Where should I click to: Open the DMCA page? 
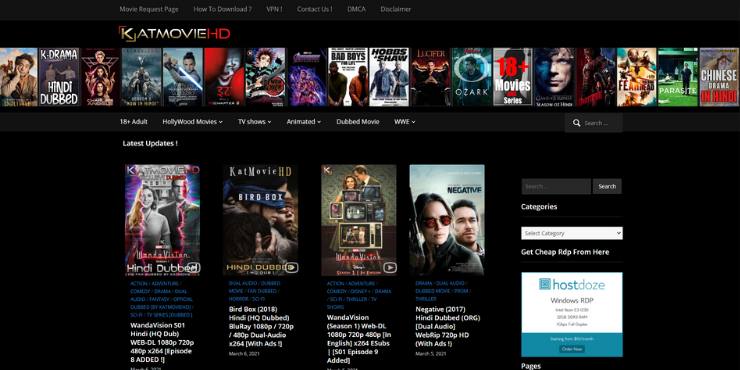pos(356,9)
